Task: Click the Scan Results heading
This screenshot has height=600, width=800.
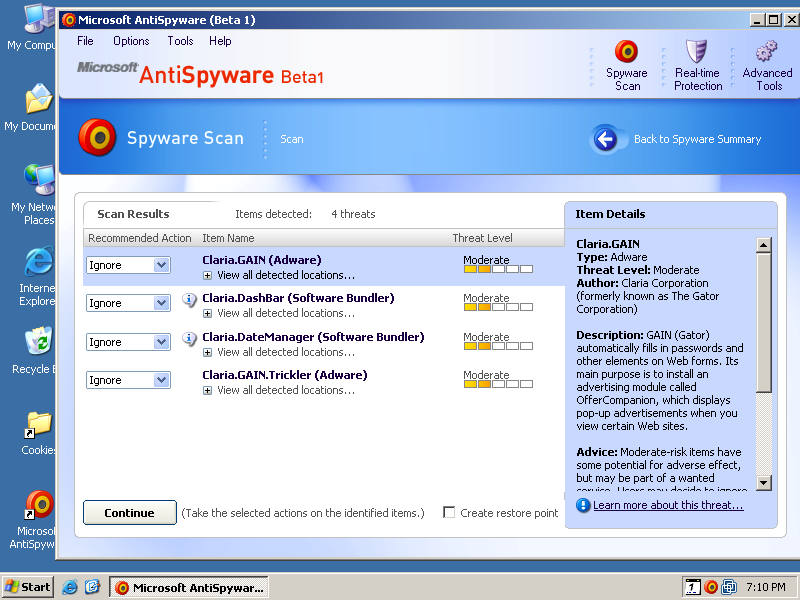Action: (x=133, y=214)
